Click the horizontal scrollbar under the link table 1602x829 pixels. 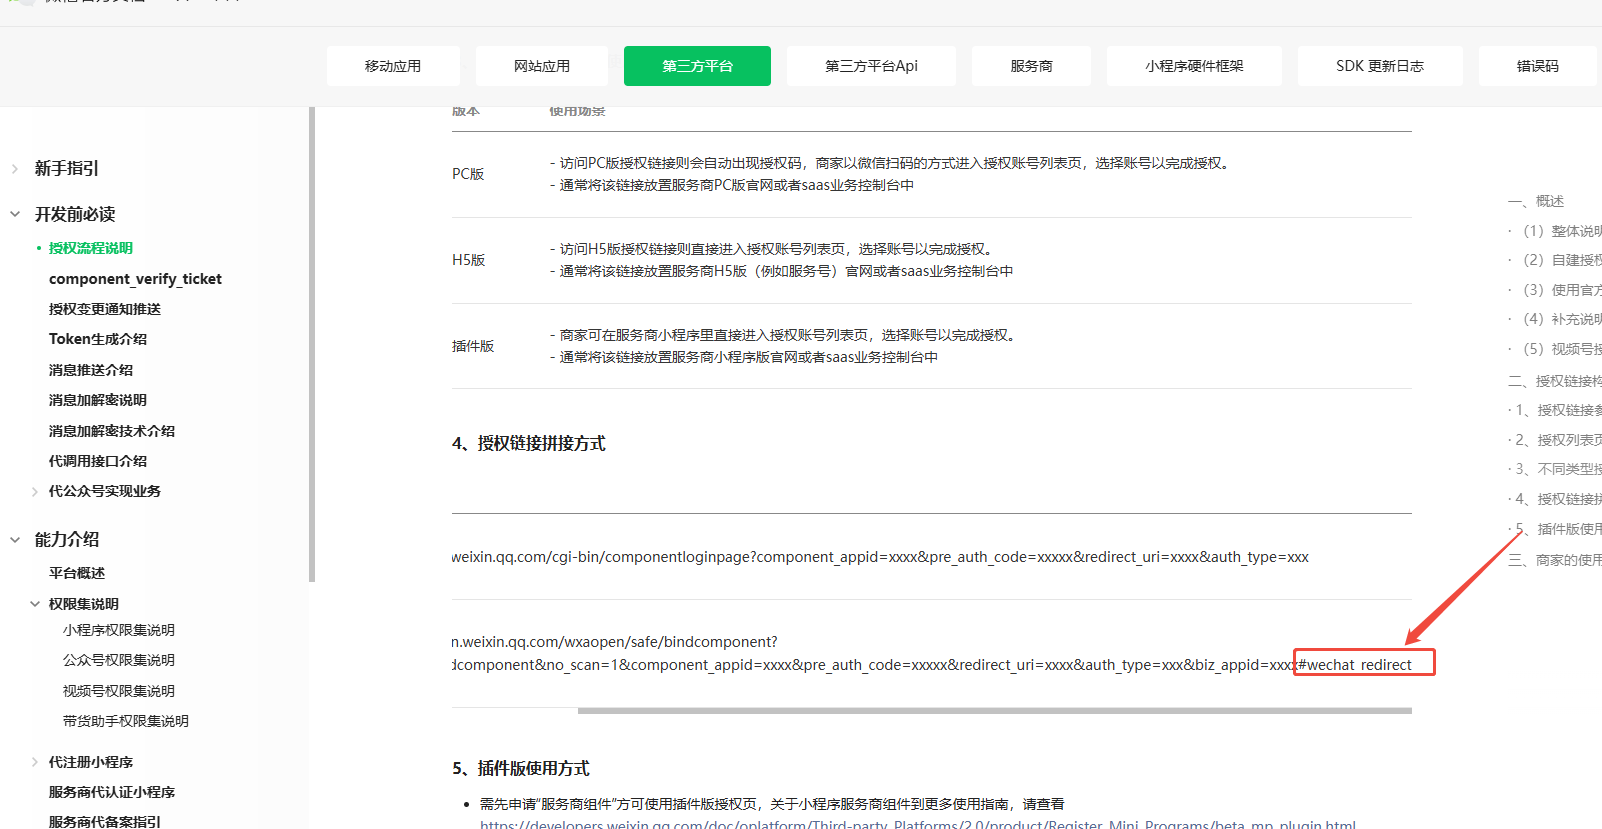[995, 711]
